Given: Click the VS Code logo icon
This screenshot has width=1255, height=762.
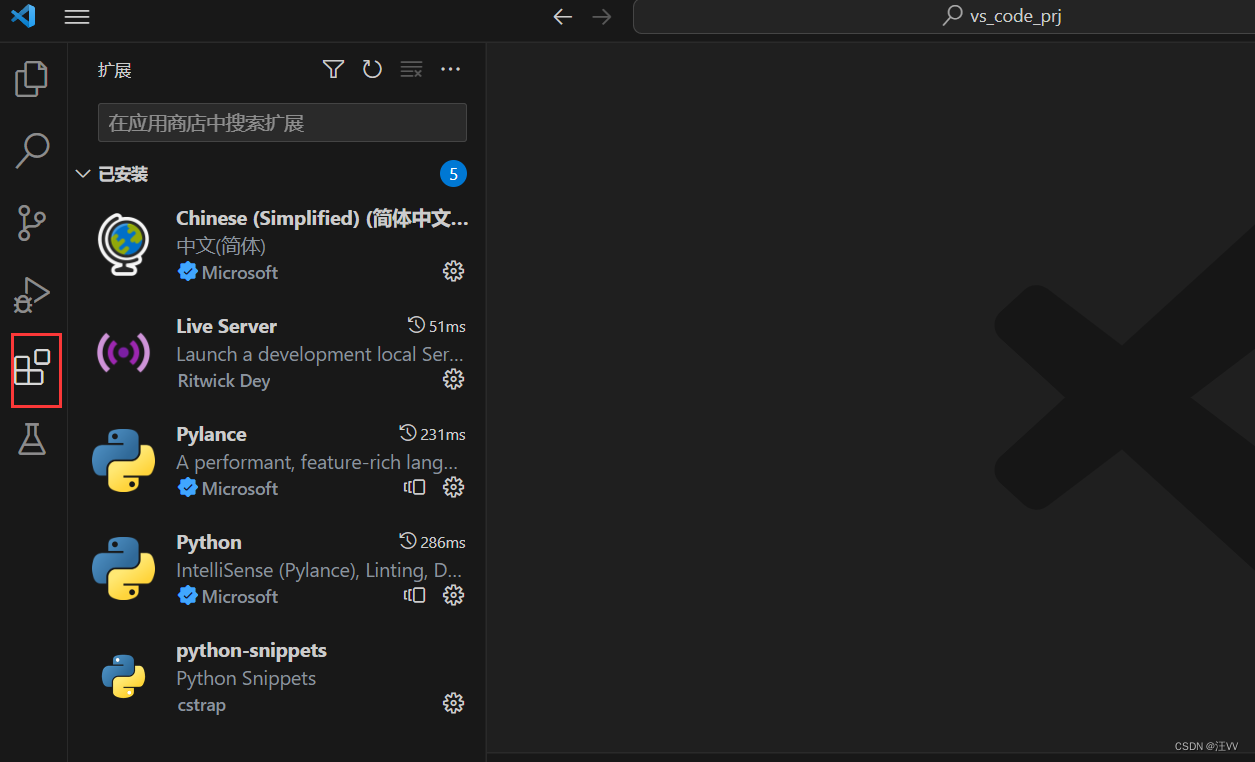Looking at the screenshot, I should point(23,16).
